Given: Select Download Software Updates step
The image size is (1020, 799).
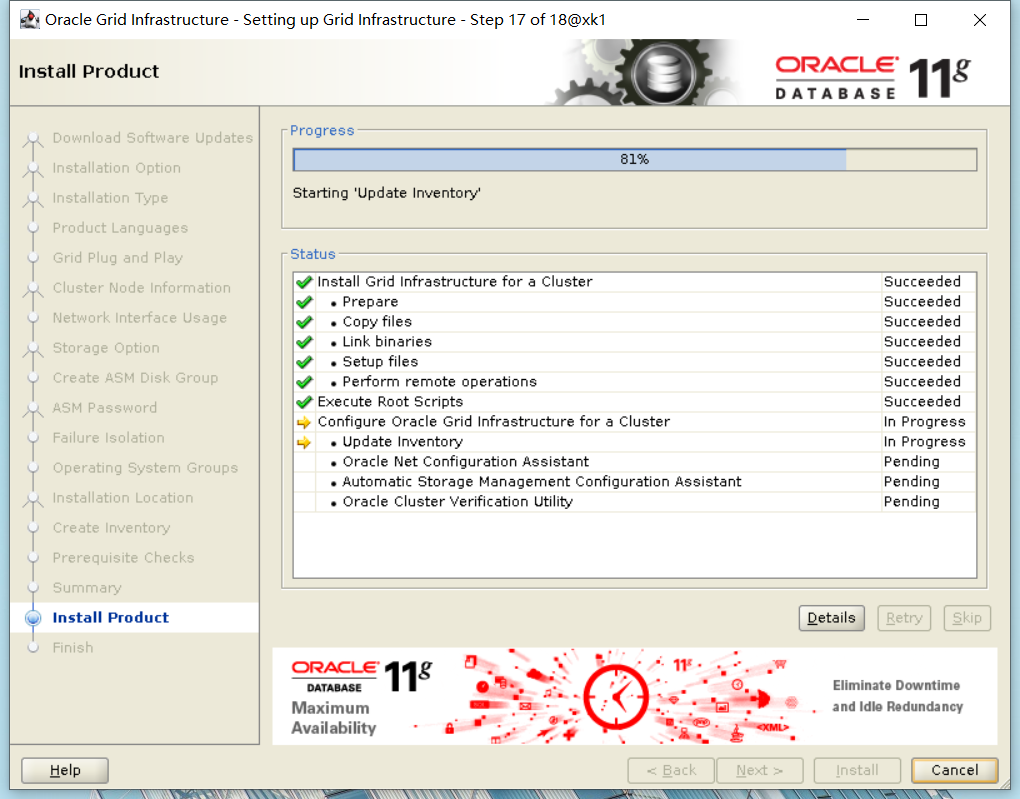Looking at the screenshot, I should click(x=152, y=138).
